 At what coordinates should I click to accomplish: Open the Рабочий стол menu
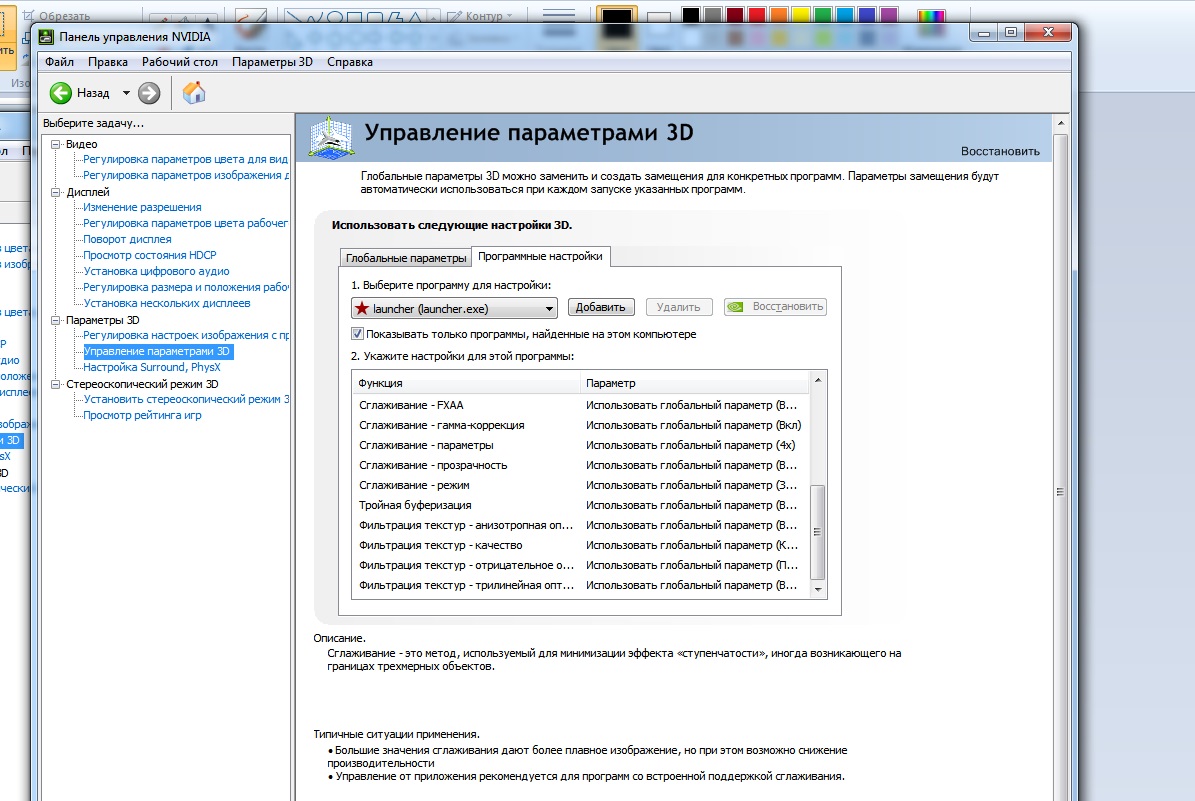[180, 62]
